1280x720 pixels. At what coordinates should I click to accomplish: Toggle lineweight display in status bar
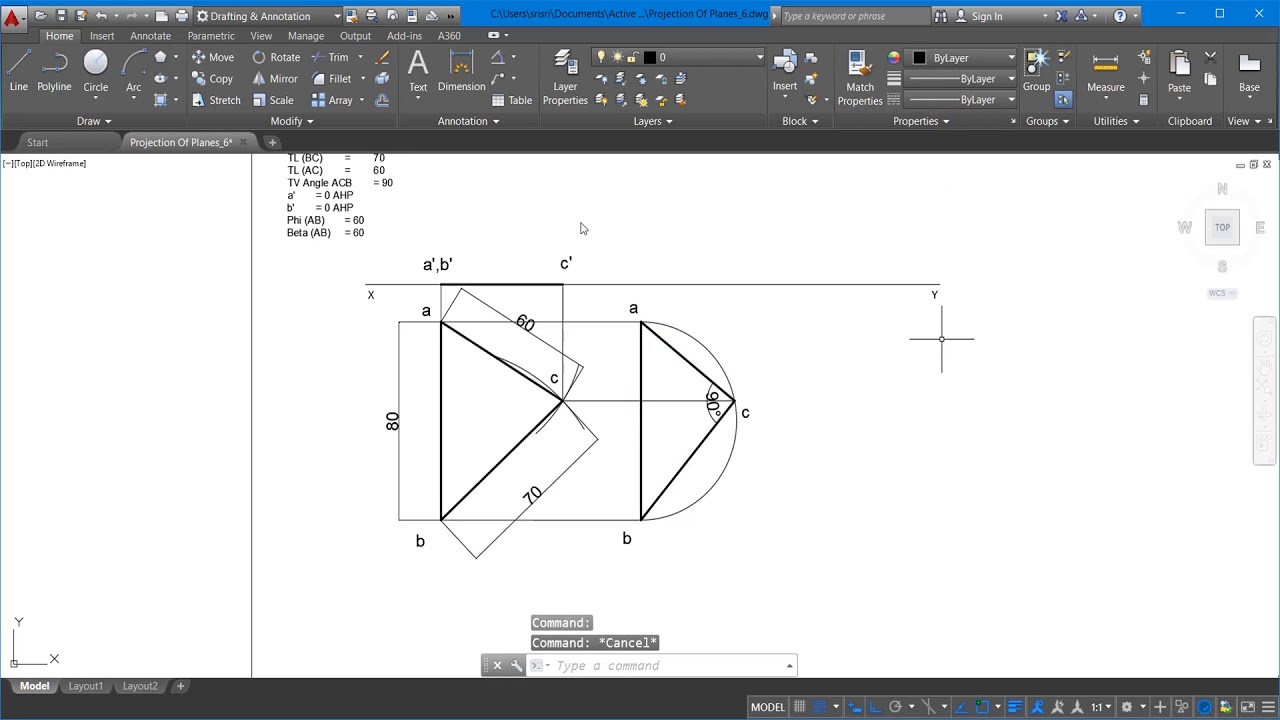coord(1015,707)
